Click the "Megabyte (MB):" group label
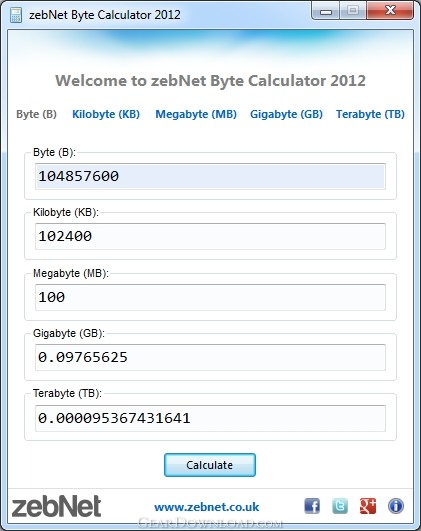421x531 pixels. (71, 273)
